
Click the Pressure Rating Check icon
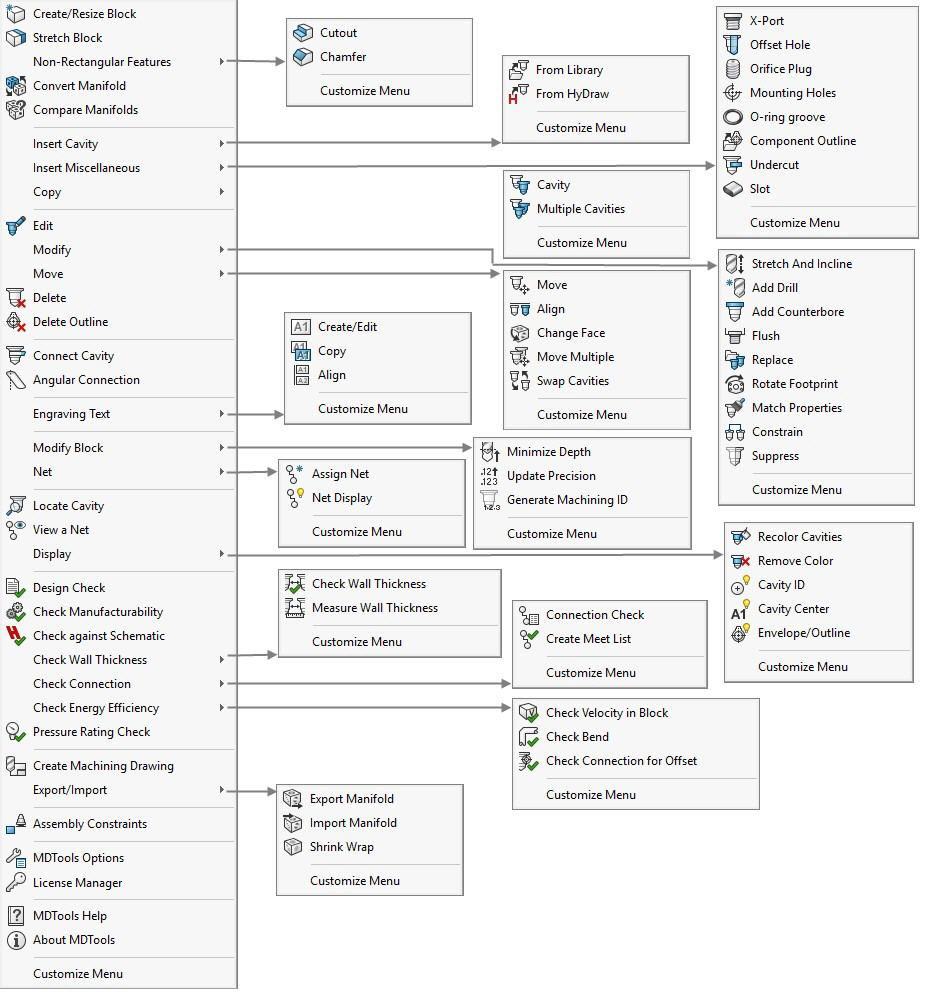coord(15,732)
